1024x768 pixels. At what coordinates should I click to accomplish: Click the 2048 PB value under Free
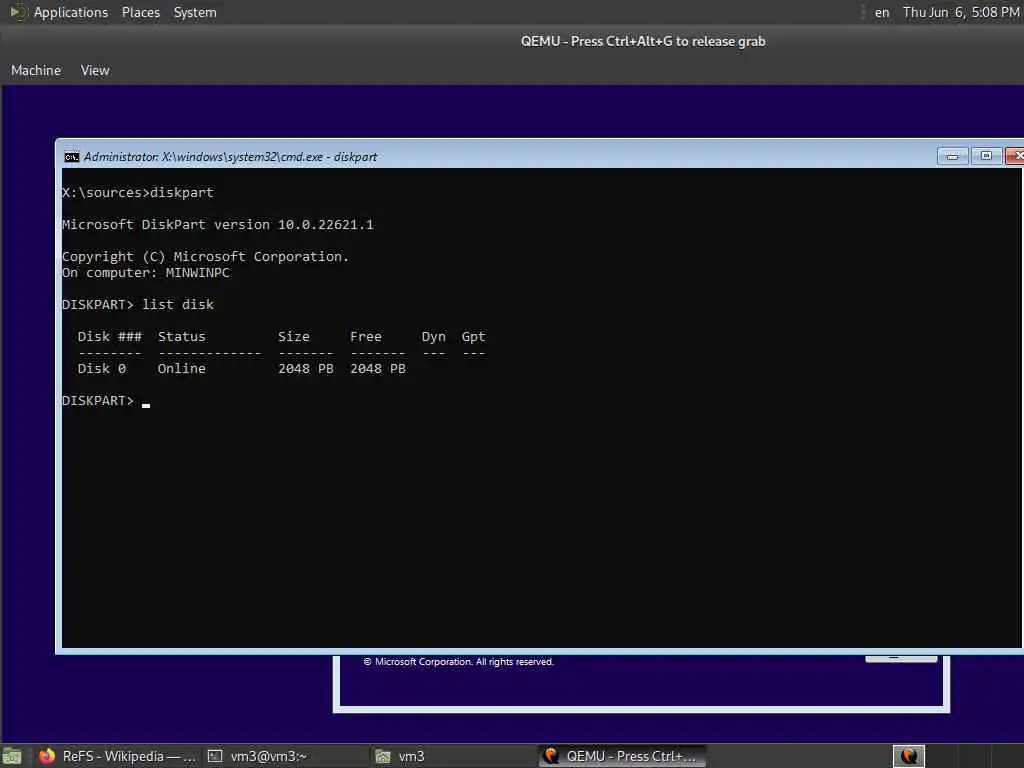click(378, 369)
